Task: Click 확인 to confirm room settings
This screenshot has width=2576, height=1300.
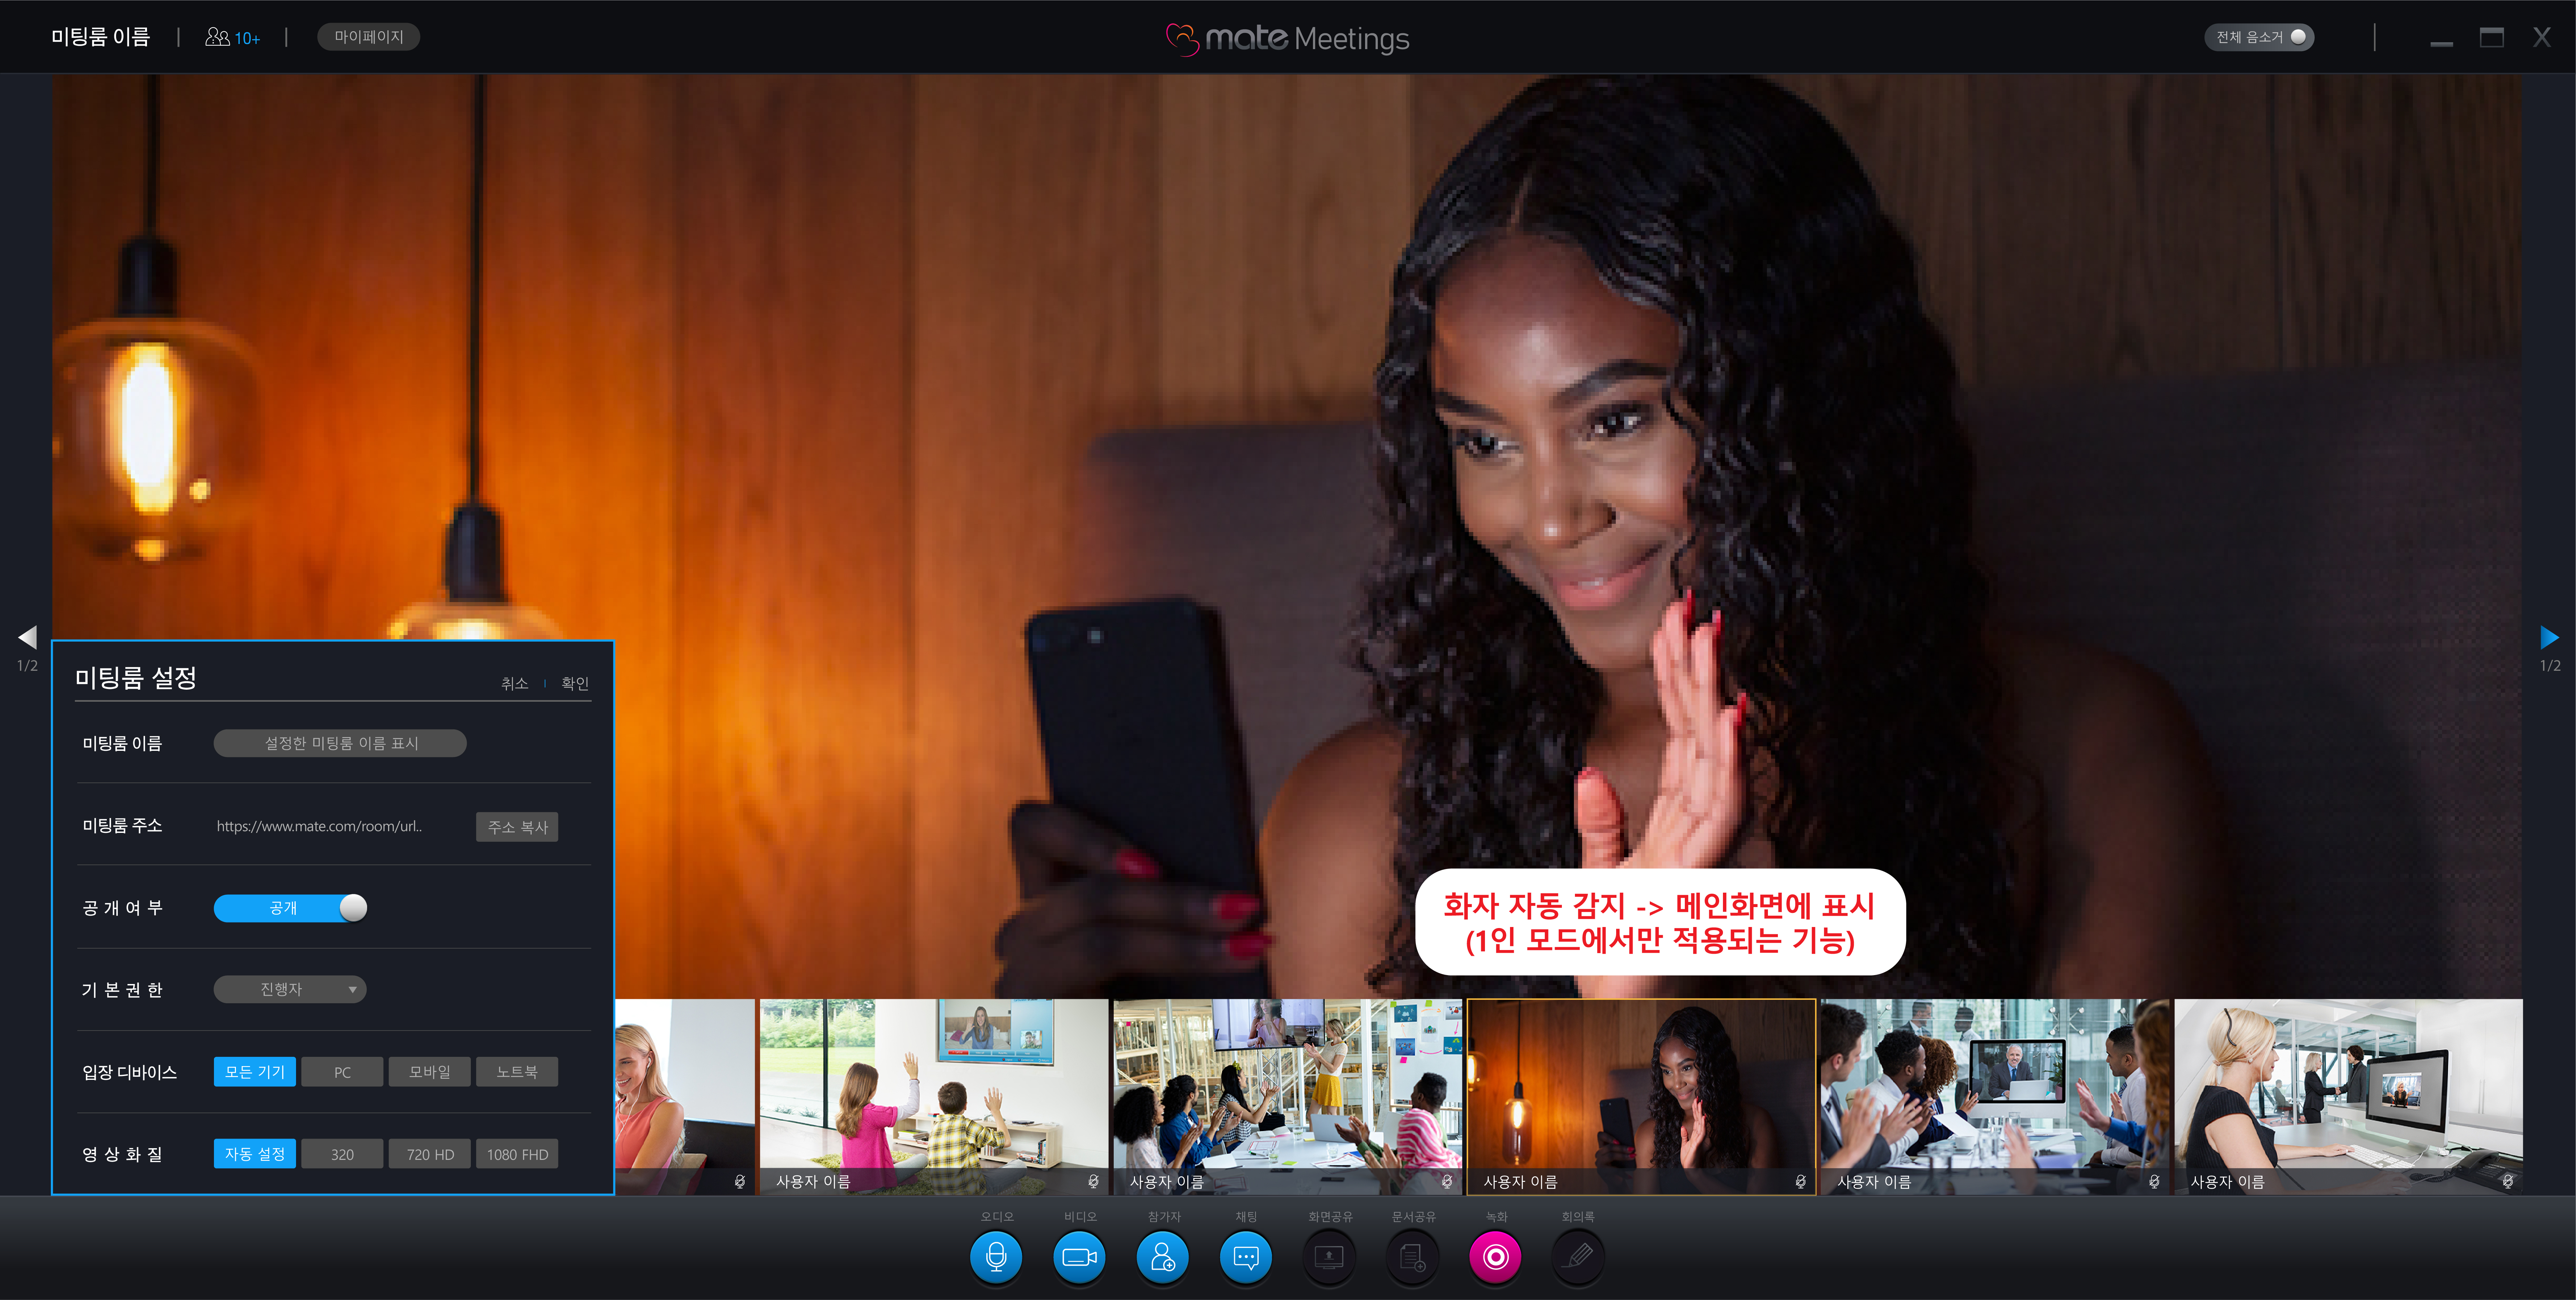Action: point(575,684)
